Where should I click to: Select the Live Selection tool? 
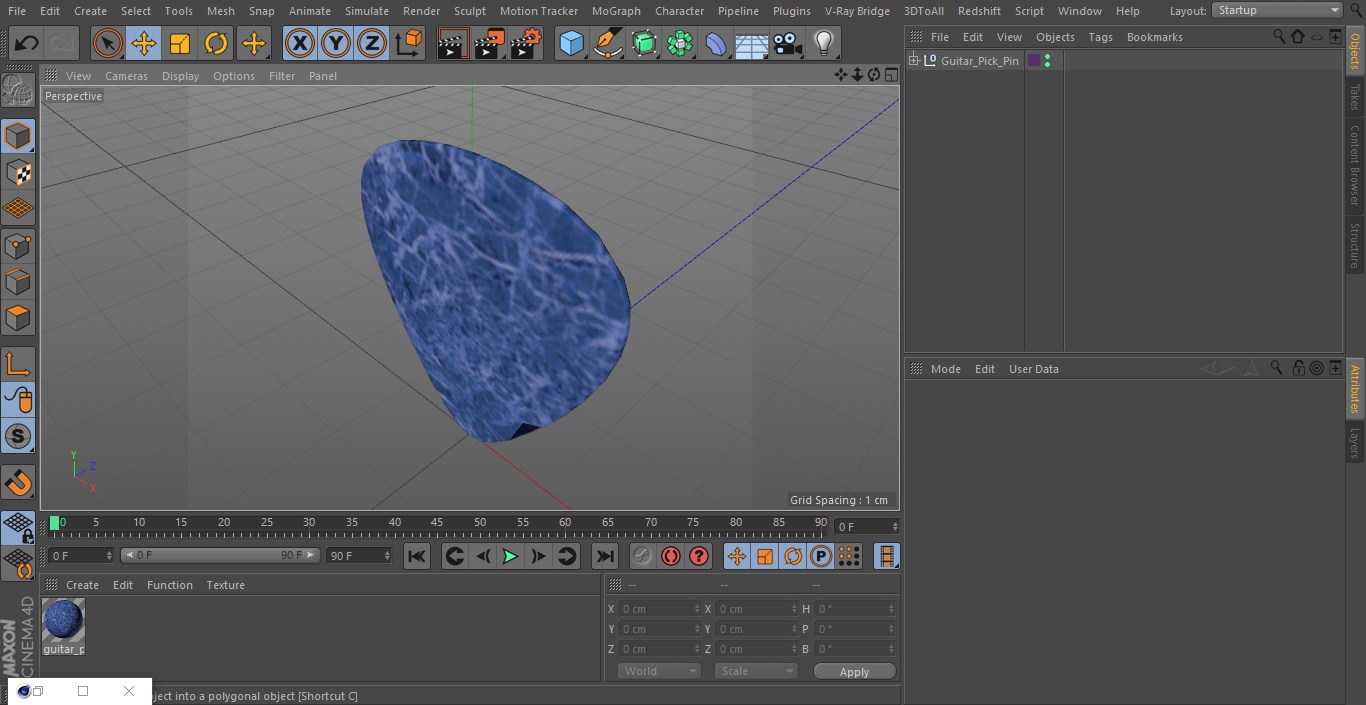(x=107, y=44)
